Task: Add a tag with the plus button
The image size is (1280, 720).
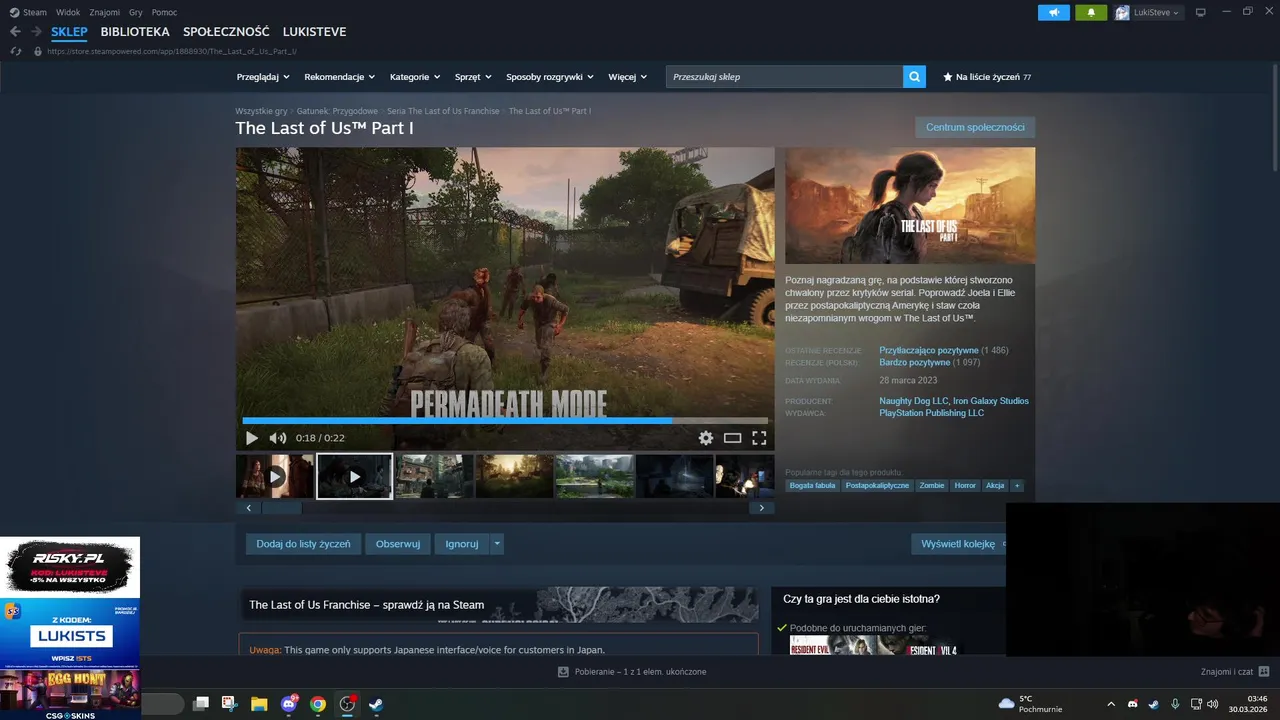Action: click(1017, 485)
